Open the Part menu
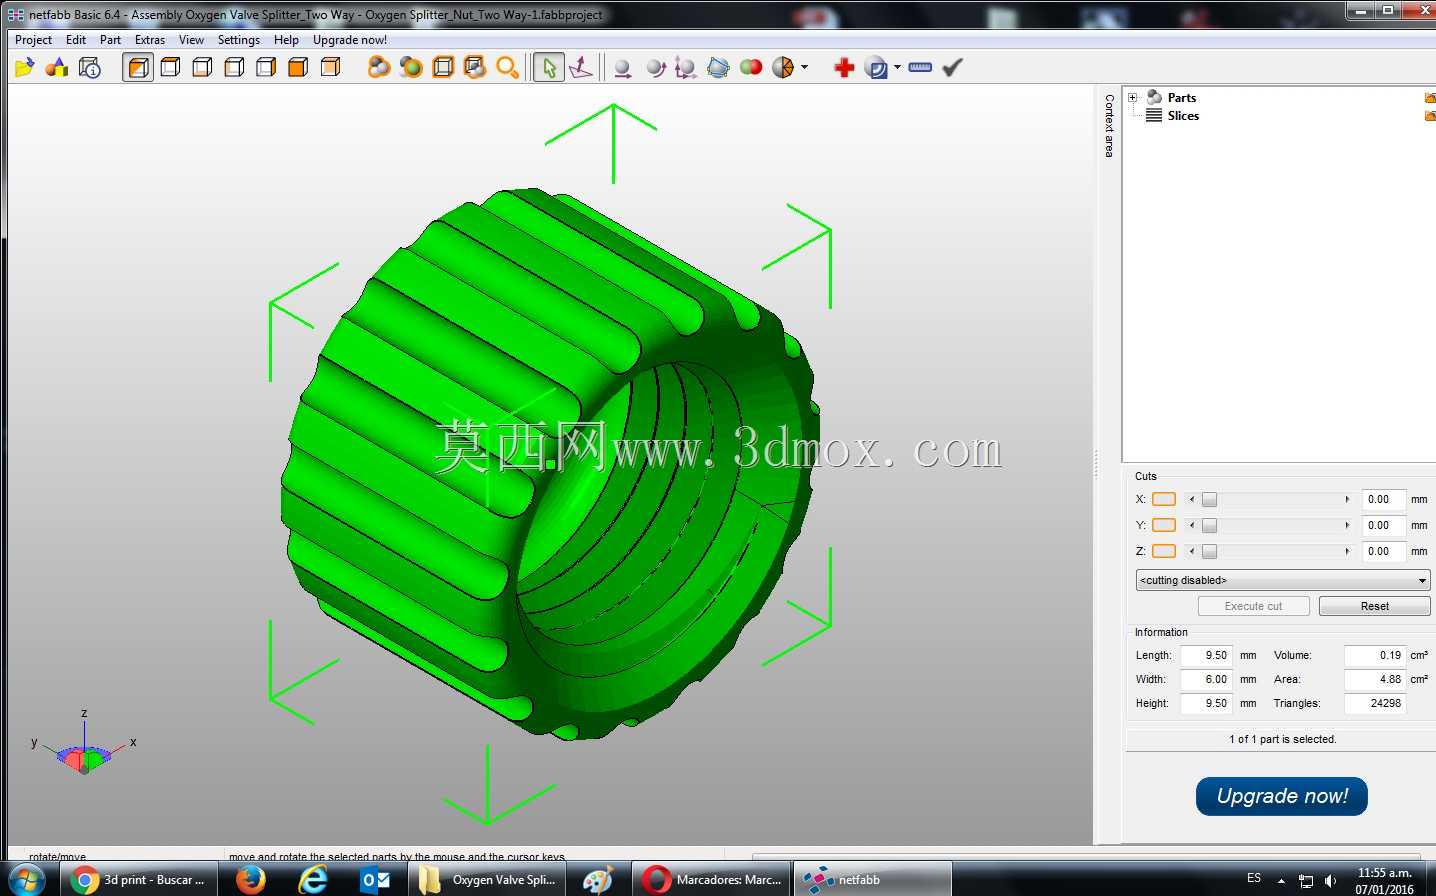The width and height of the screenshot is (1436, 896). coord(110,40)
